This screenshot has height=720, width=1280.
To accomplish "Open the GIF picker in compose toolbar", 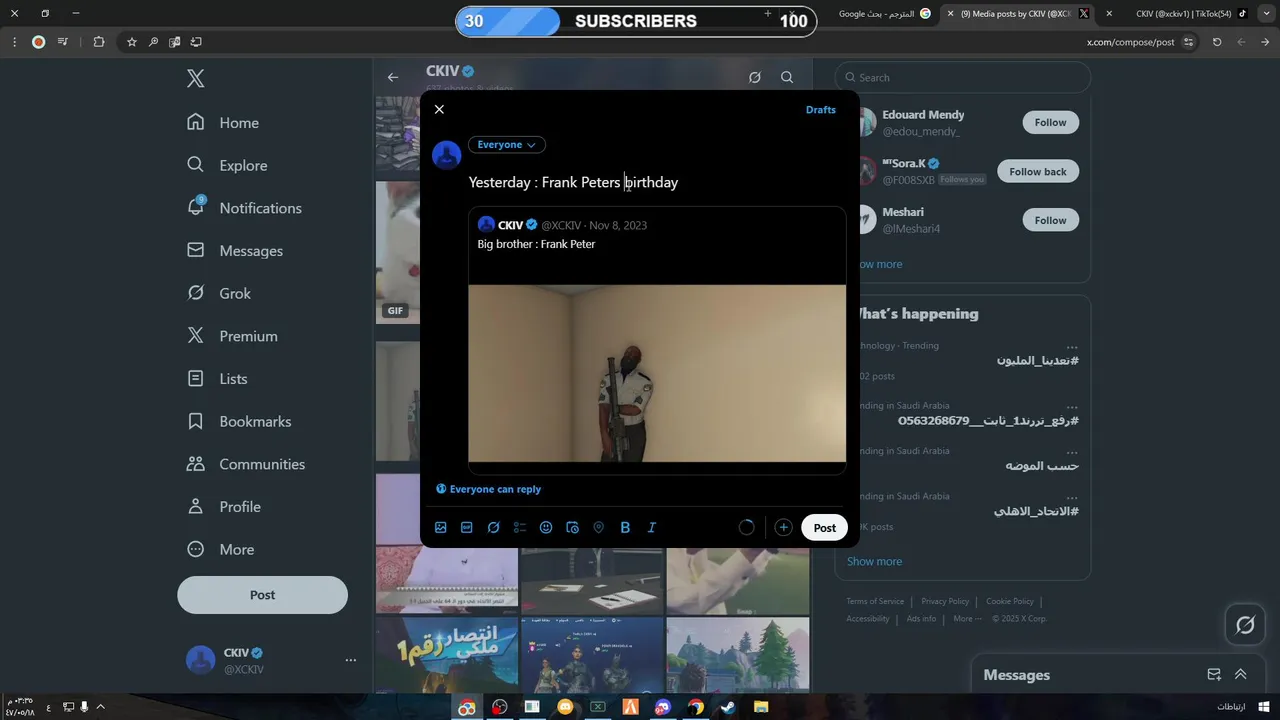I will coord(467,527).
